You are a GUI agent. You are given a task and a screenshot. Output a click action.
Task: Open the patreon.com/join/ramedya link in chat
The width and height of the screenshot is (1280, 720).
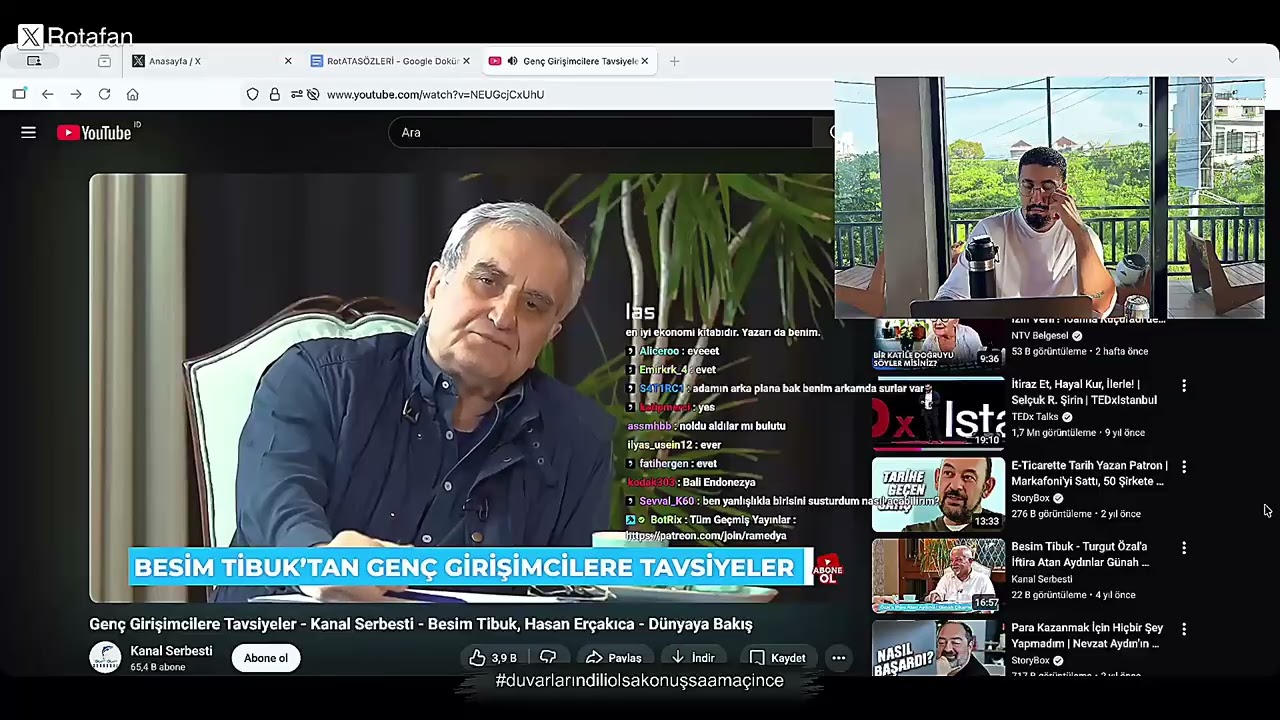(706, 536)
